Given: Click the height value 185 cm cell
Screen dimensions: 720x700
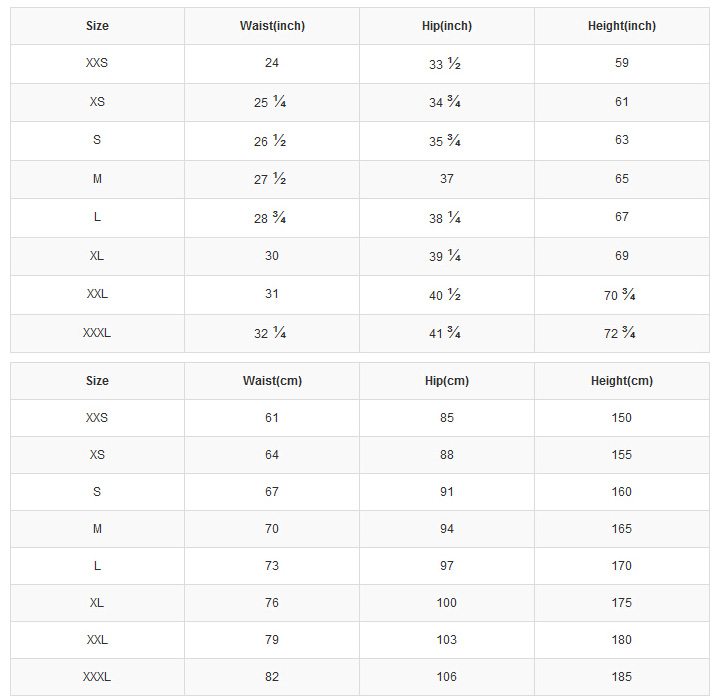Looking at the screenshot, I should click(x=622, y=677).
